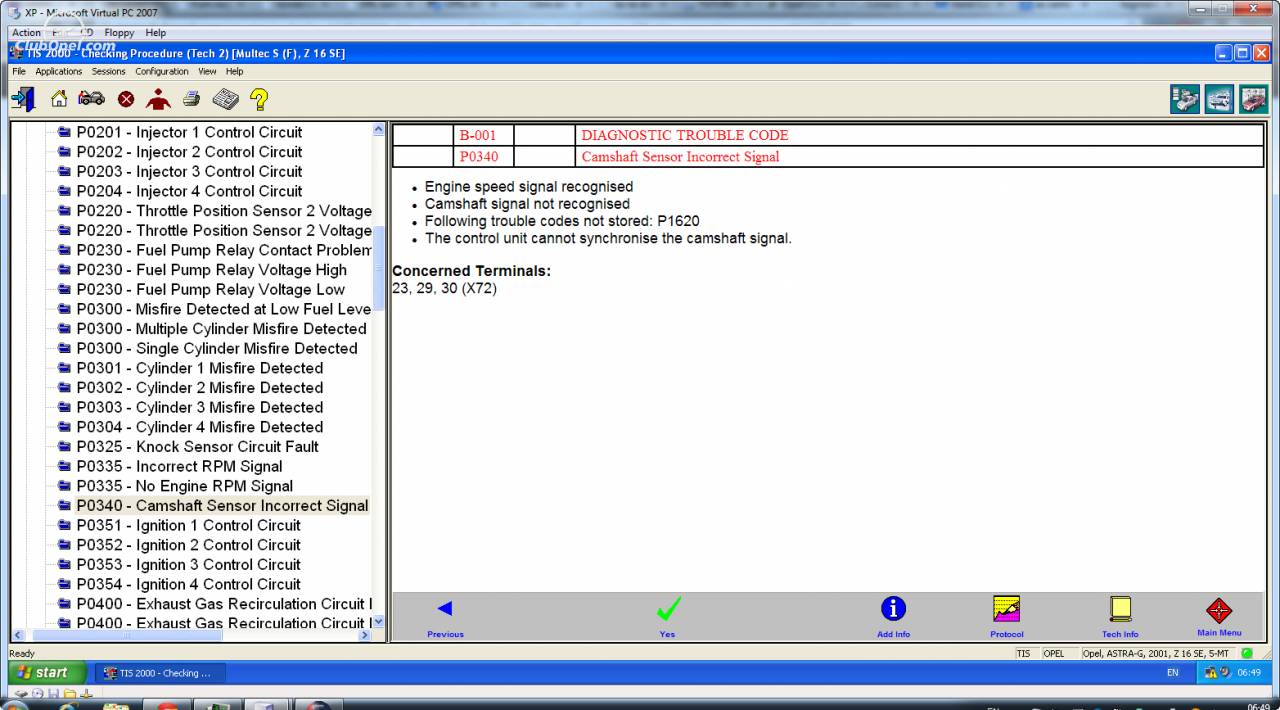
Task: Click the TIS 2000 taskbar button
Action: [160, 673]
